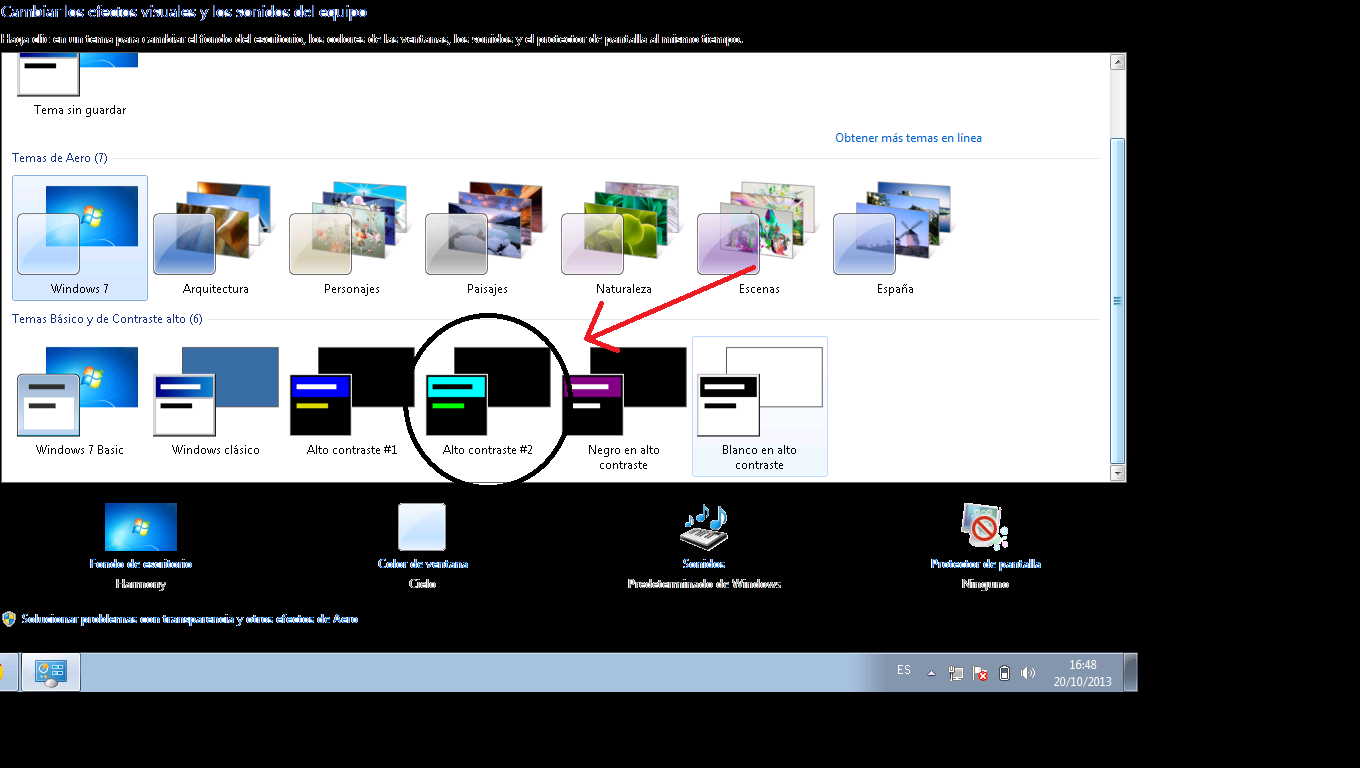Open Protector de pantalla settings

[985, 528]
